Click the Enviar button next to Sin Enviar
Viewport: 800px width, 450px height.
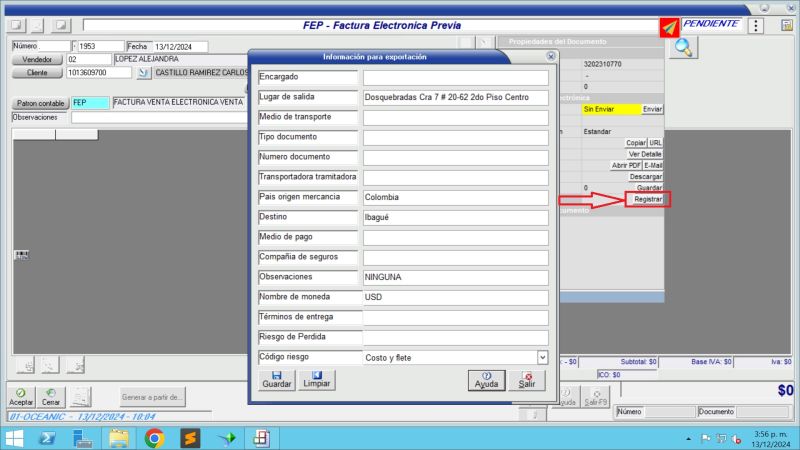click(652, 109)
